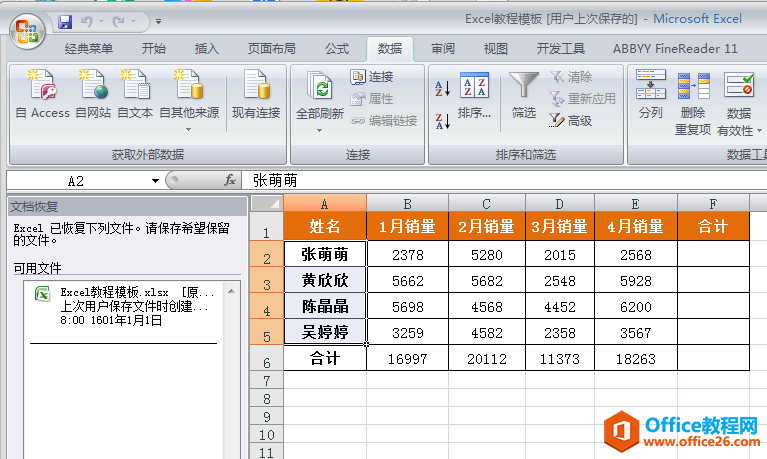Expand the Name Box dropdown arrow

(x=155, y=181)
